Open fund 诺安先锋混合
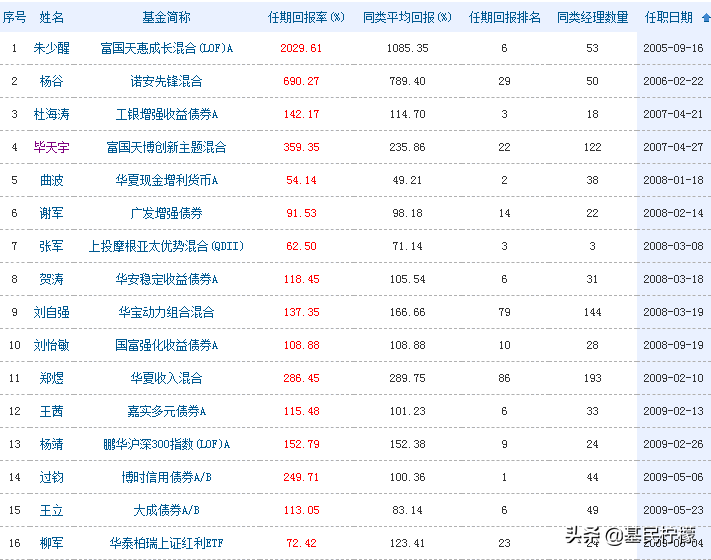Viewport: 711px width, 560px height. (166, 81)
